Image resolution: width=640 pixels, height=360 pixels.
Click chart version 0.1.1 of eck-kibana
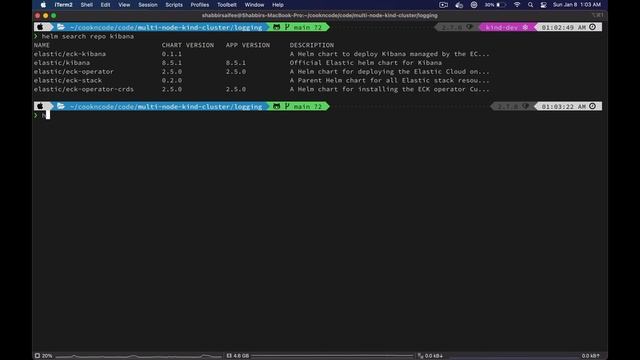tap(172, 54)
